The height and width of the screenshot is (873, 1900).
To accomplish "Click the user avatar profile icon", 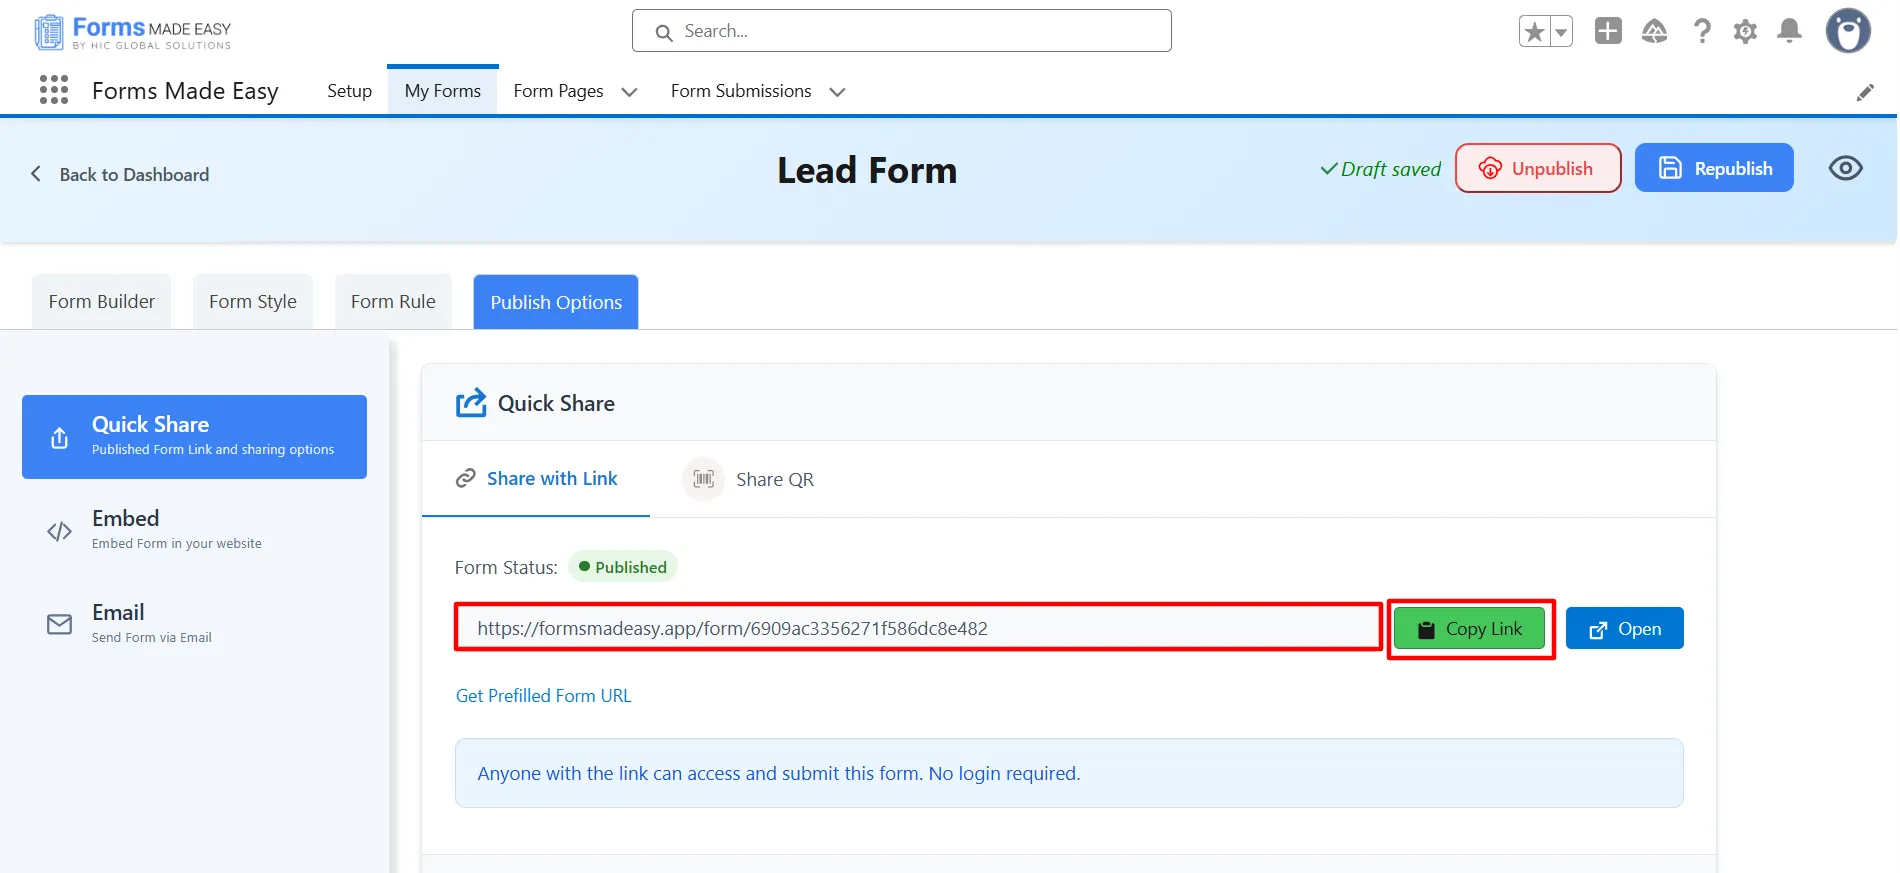I will 1847,31.
